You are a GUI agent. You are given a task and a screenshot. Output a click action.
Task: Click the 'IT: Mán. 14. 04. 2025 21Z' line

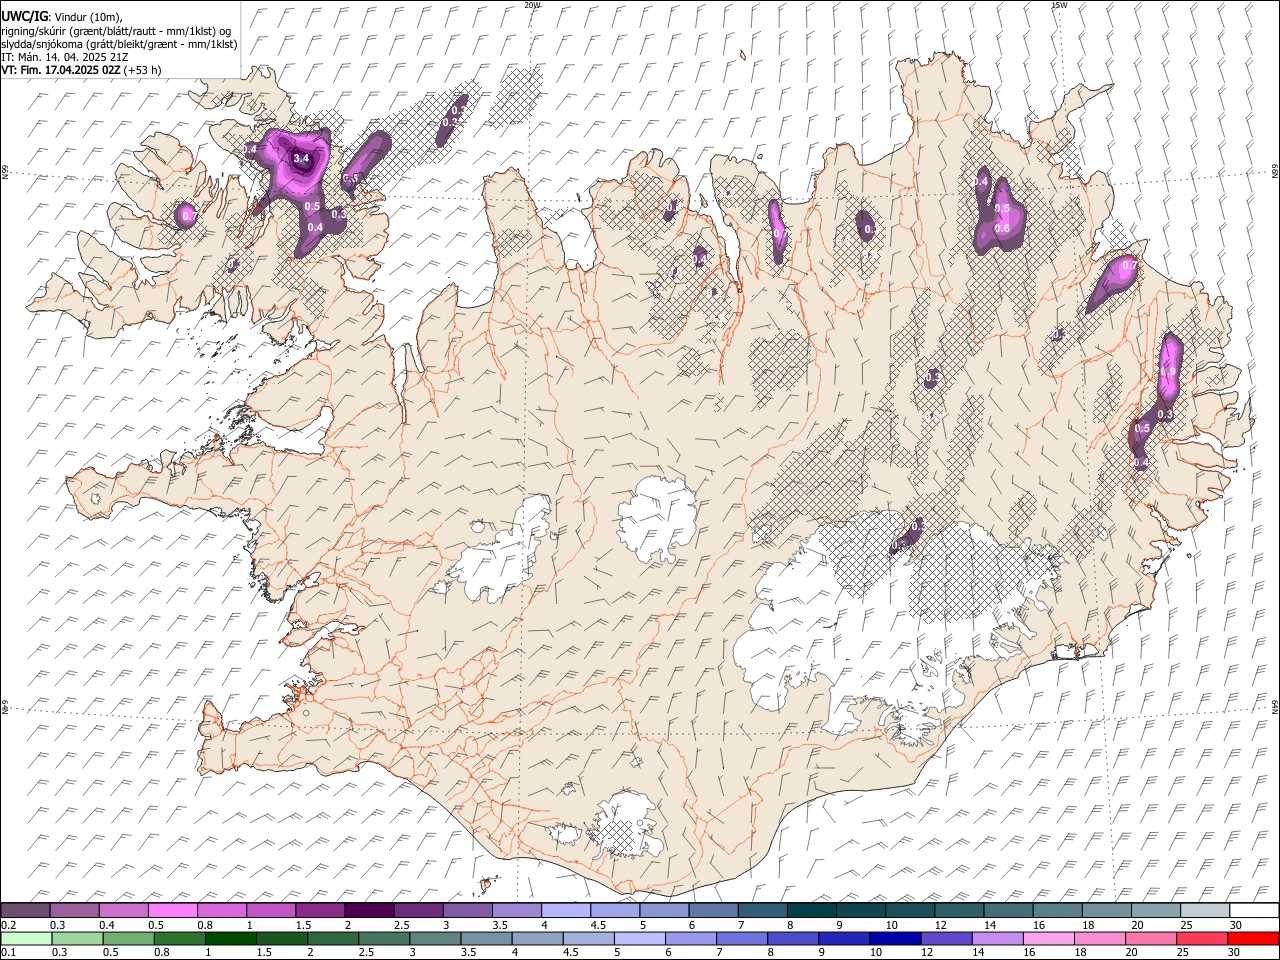coord(65,57)
